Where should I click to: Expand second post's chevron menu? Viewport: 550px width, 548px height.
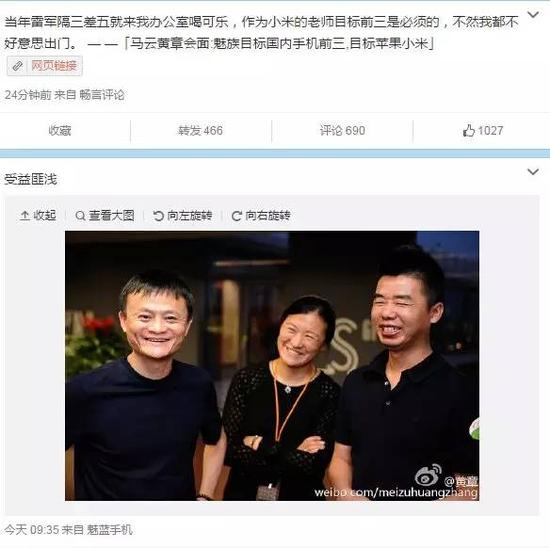click(533, 172)
